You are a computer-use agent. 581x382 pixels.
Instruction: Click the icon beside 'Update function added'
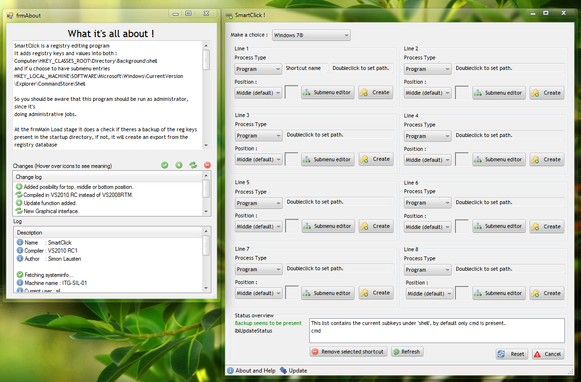(19, 203)
